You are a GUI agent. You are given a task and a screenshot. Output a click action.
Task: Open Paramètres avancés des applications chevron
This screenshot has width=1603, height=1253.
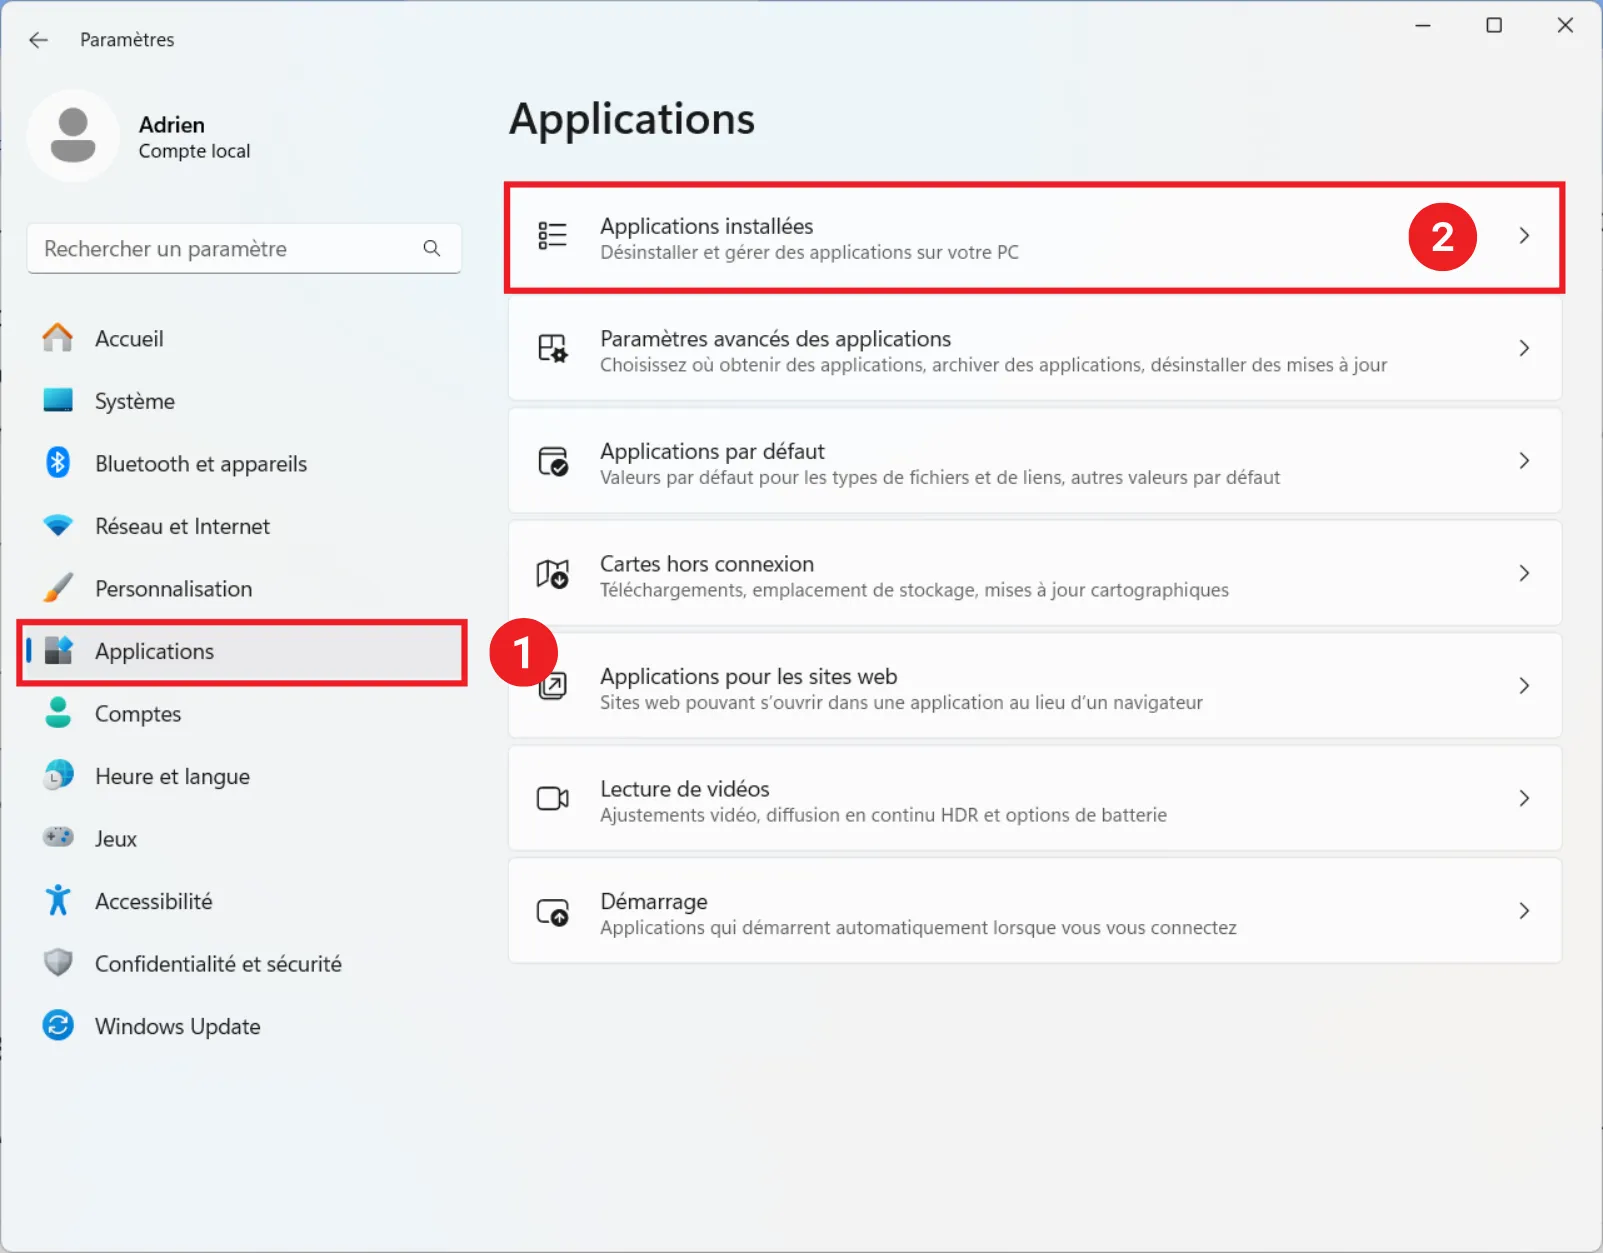pyautogui.click(x=1524, y=348)
